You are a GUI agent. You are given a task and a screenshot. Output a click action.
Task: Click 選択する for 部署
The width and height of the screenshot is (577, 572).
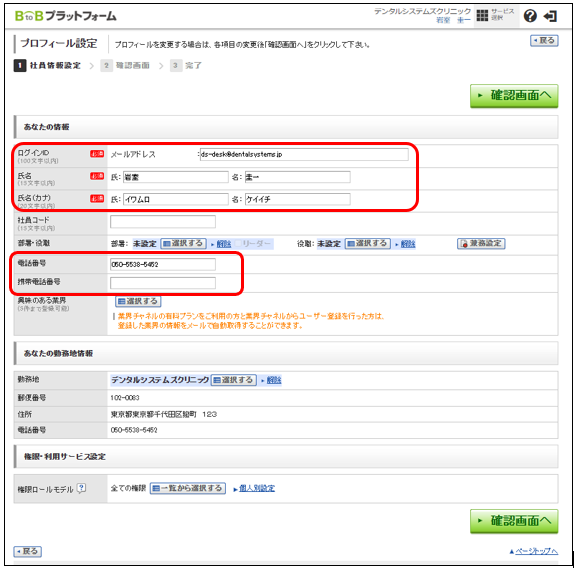click(x=183, y=244)
